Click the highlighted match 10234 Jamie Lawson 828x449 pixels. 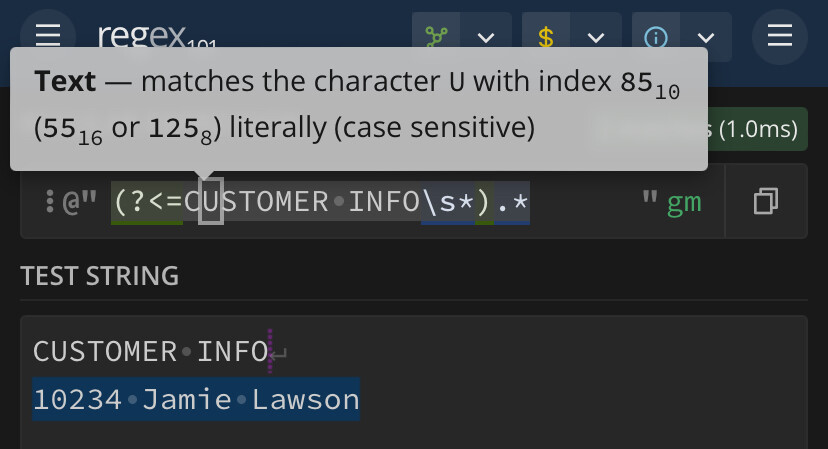tap(196, 399)
